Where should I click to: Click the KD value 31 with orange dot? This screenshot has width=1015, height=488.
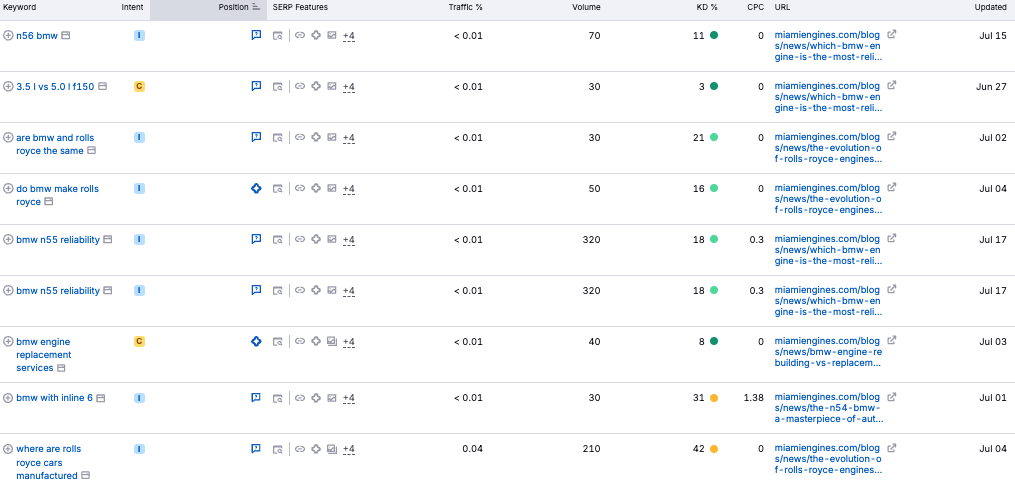click(705, 398)
